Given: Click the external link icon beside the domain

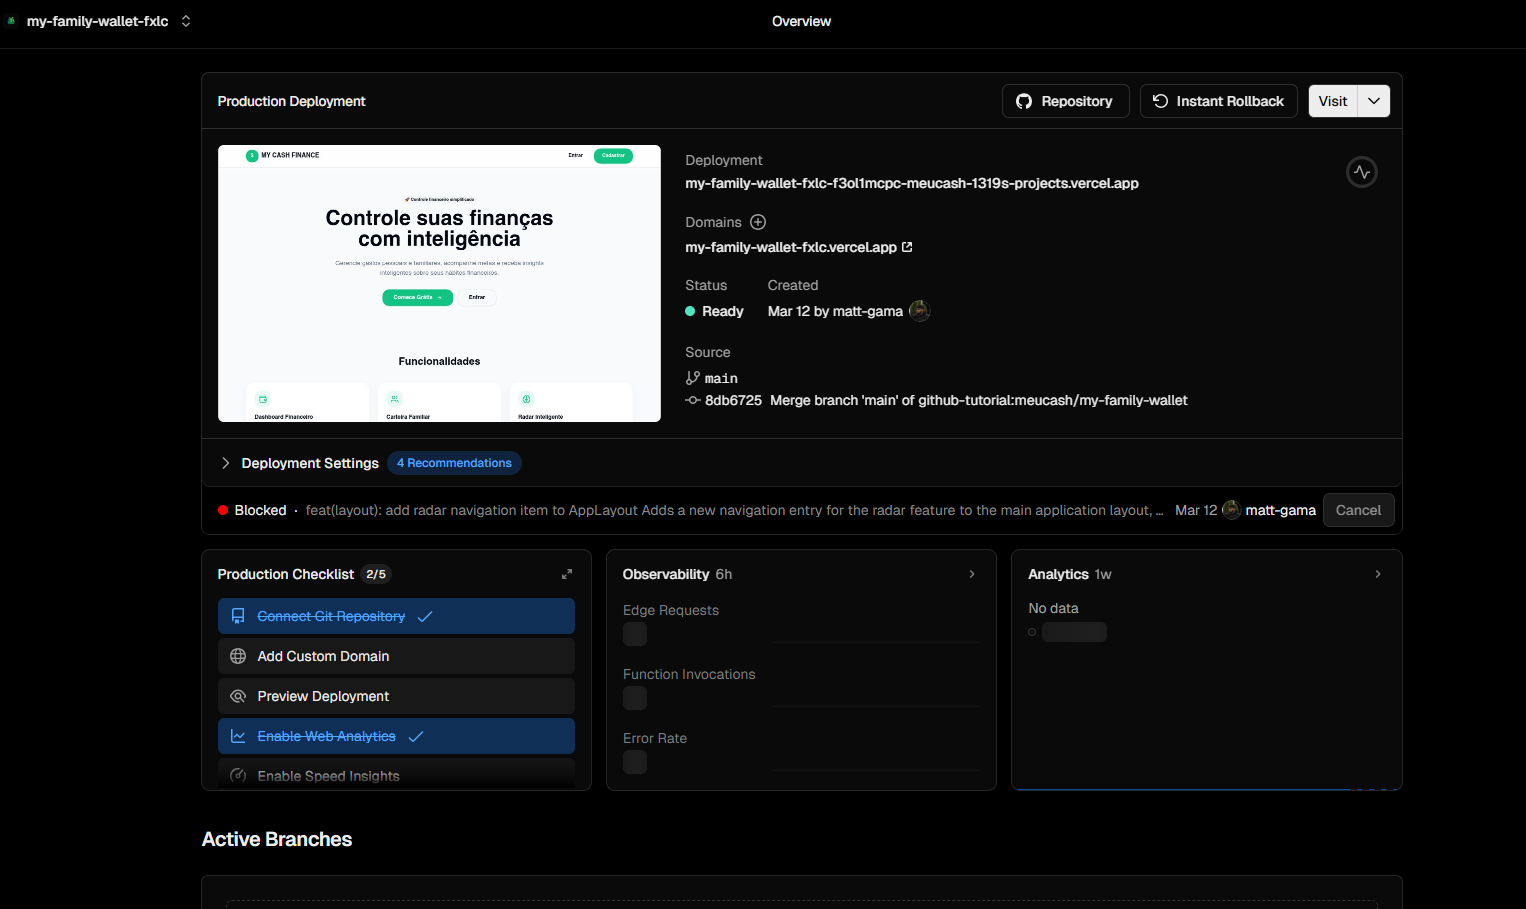Looking at the screenshot, I should (907, 247).
